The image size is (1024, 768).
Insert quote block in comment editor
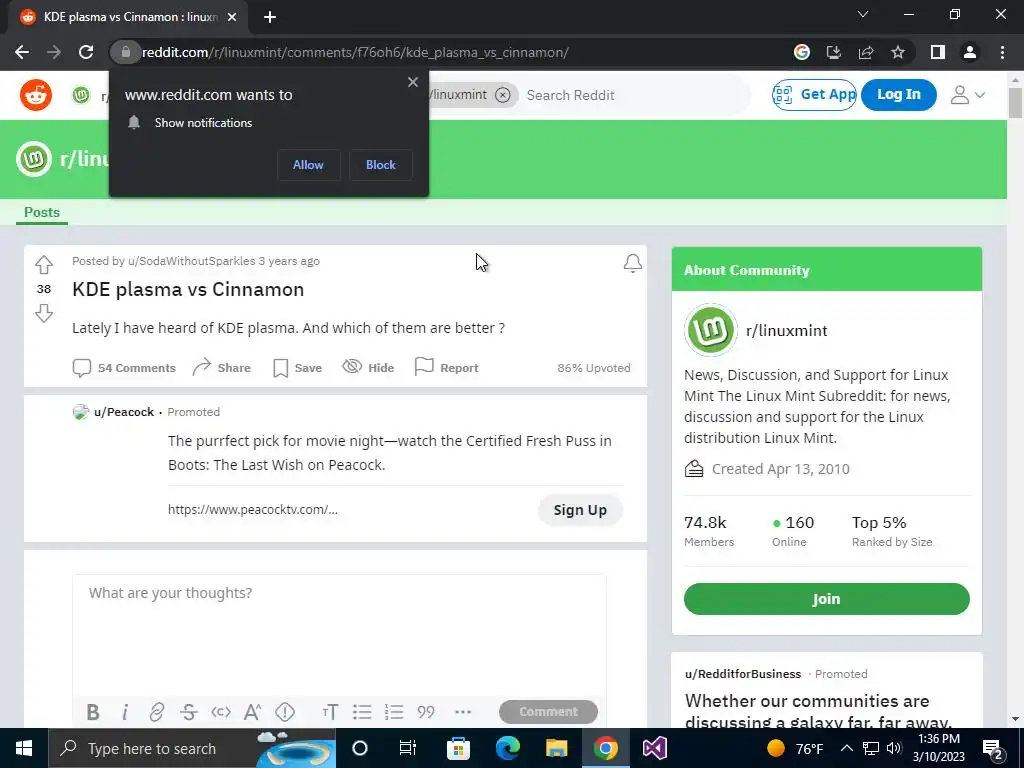click(426, 712)
